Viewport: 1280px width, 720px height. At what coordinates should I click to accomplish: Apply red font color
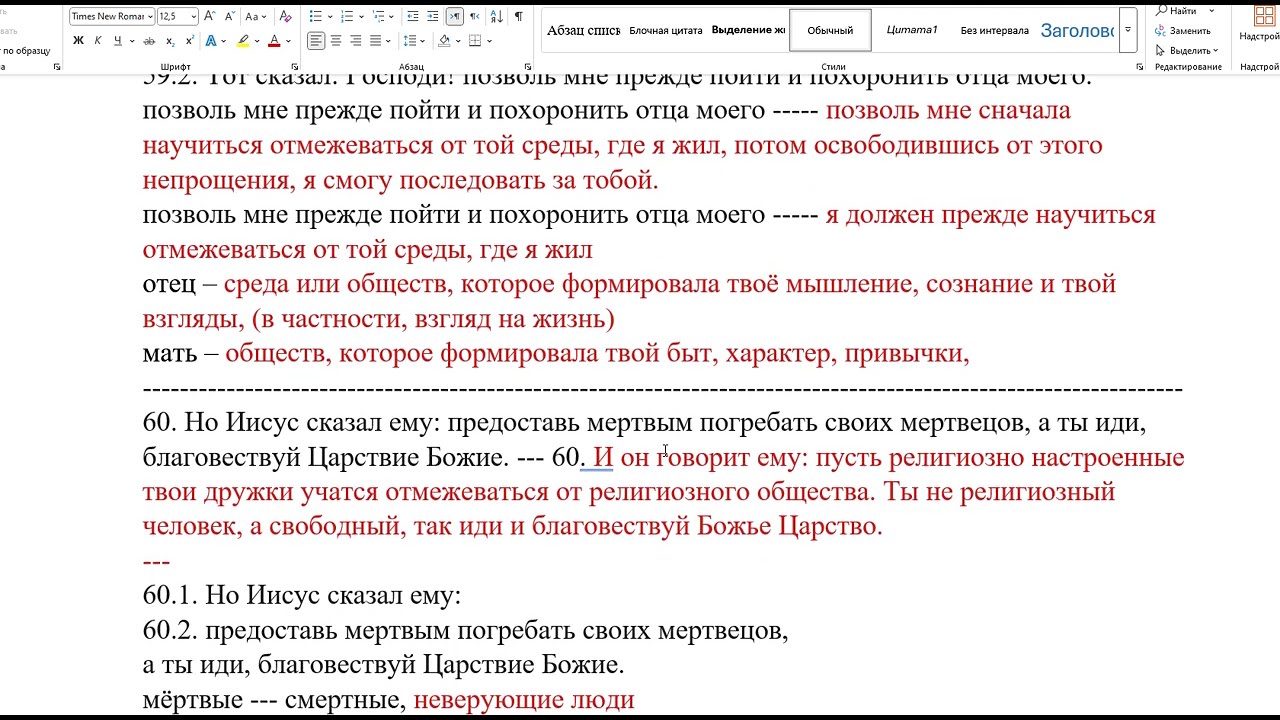tap(274, 41)
